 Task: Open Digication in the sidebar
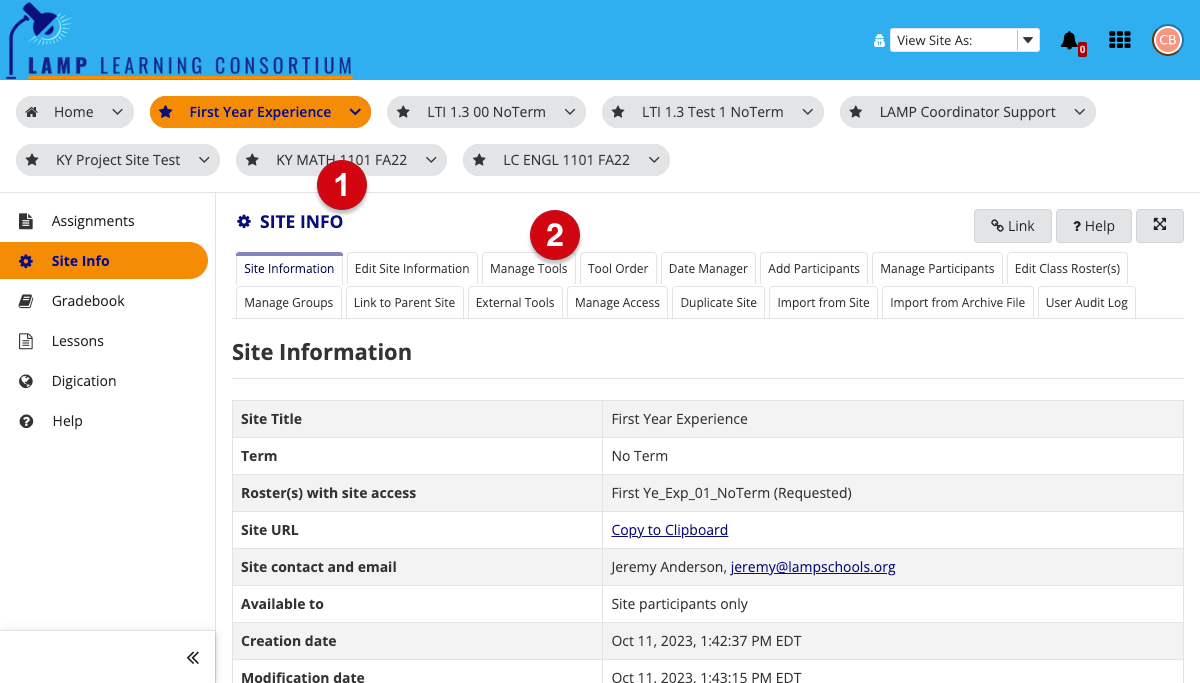(104, 381)
